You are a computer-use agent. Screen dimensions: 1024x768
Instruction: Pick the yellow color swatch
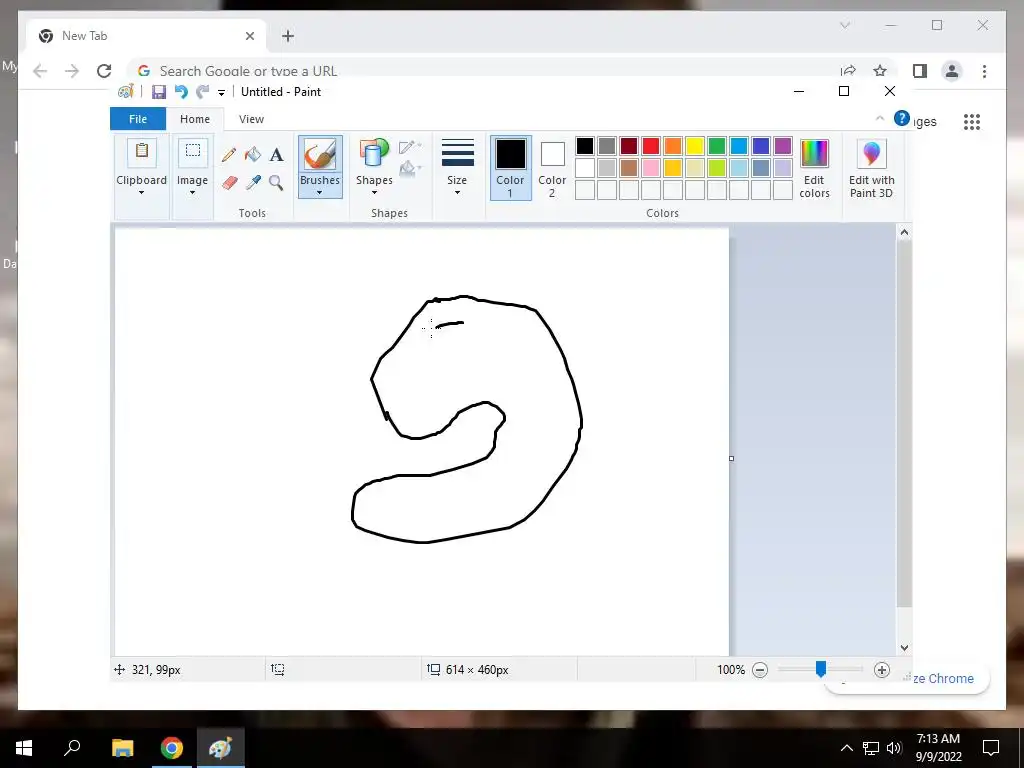pos(695,146)
